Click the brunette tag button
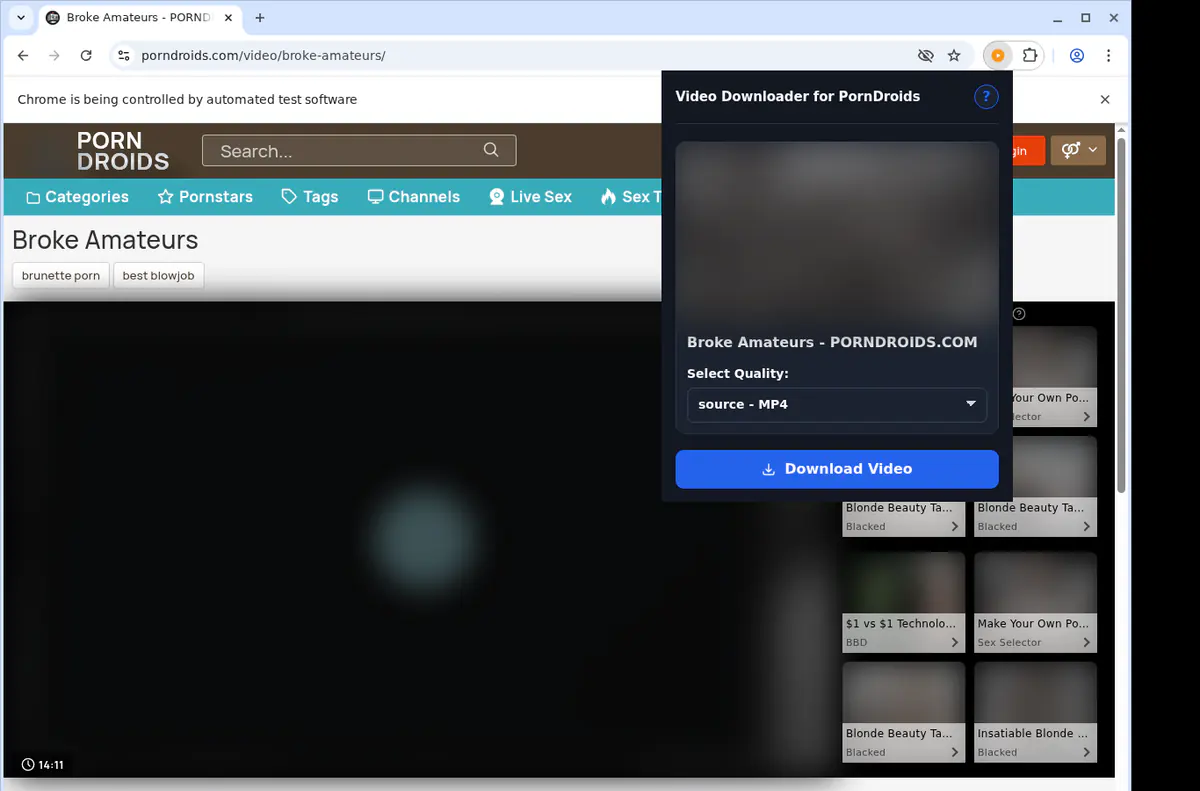 [x=61, y=276]
